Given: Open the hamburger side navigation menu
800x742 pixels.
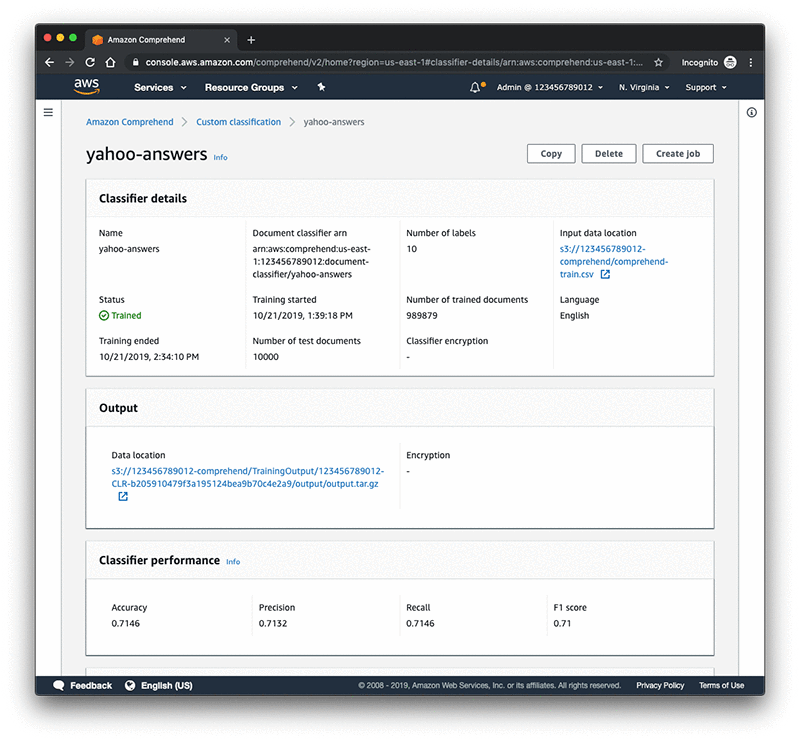Looking at the screenshot, I should point(48,112).
